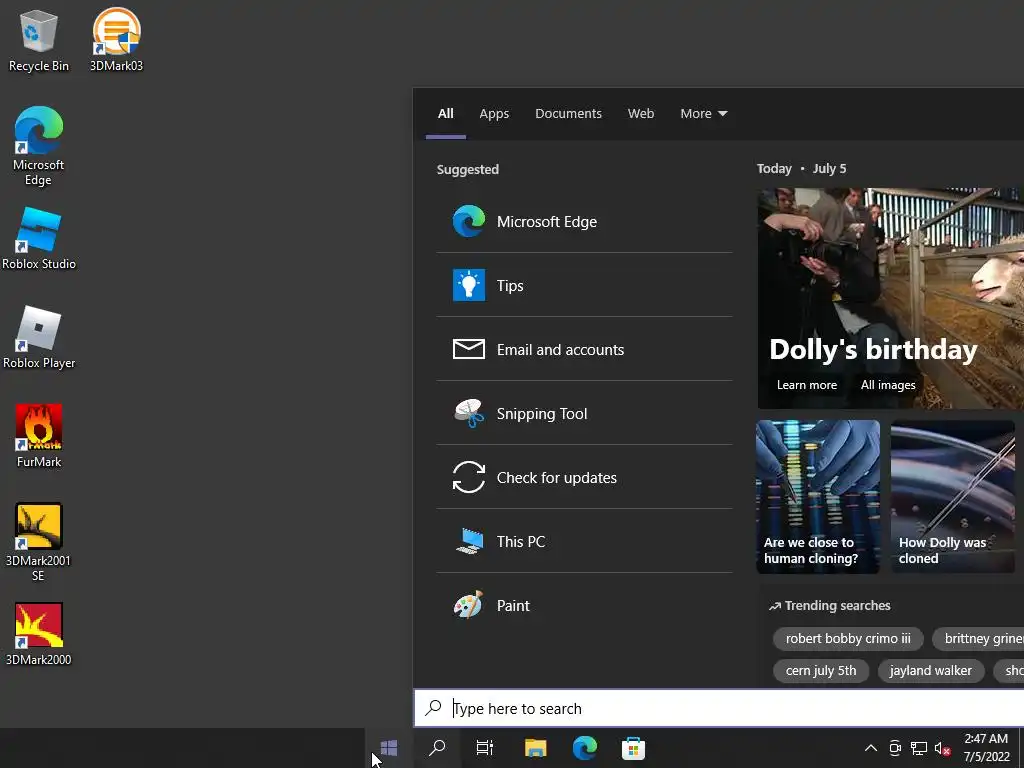Viewport: 1024px width, 768px height.
Task: Select Check for updates suggestion
Action: pos(584,477)
